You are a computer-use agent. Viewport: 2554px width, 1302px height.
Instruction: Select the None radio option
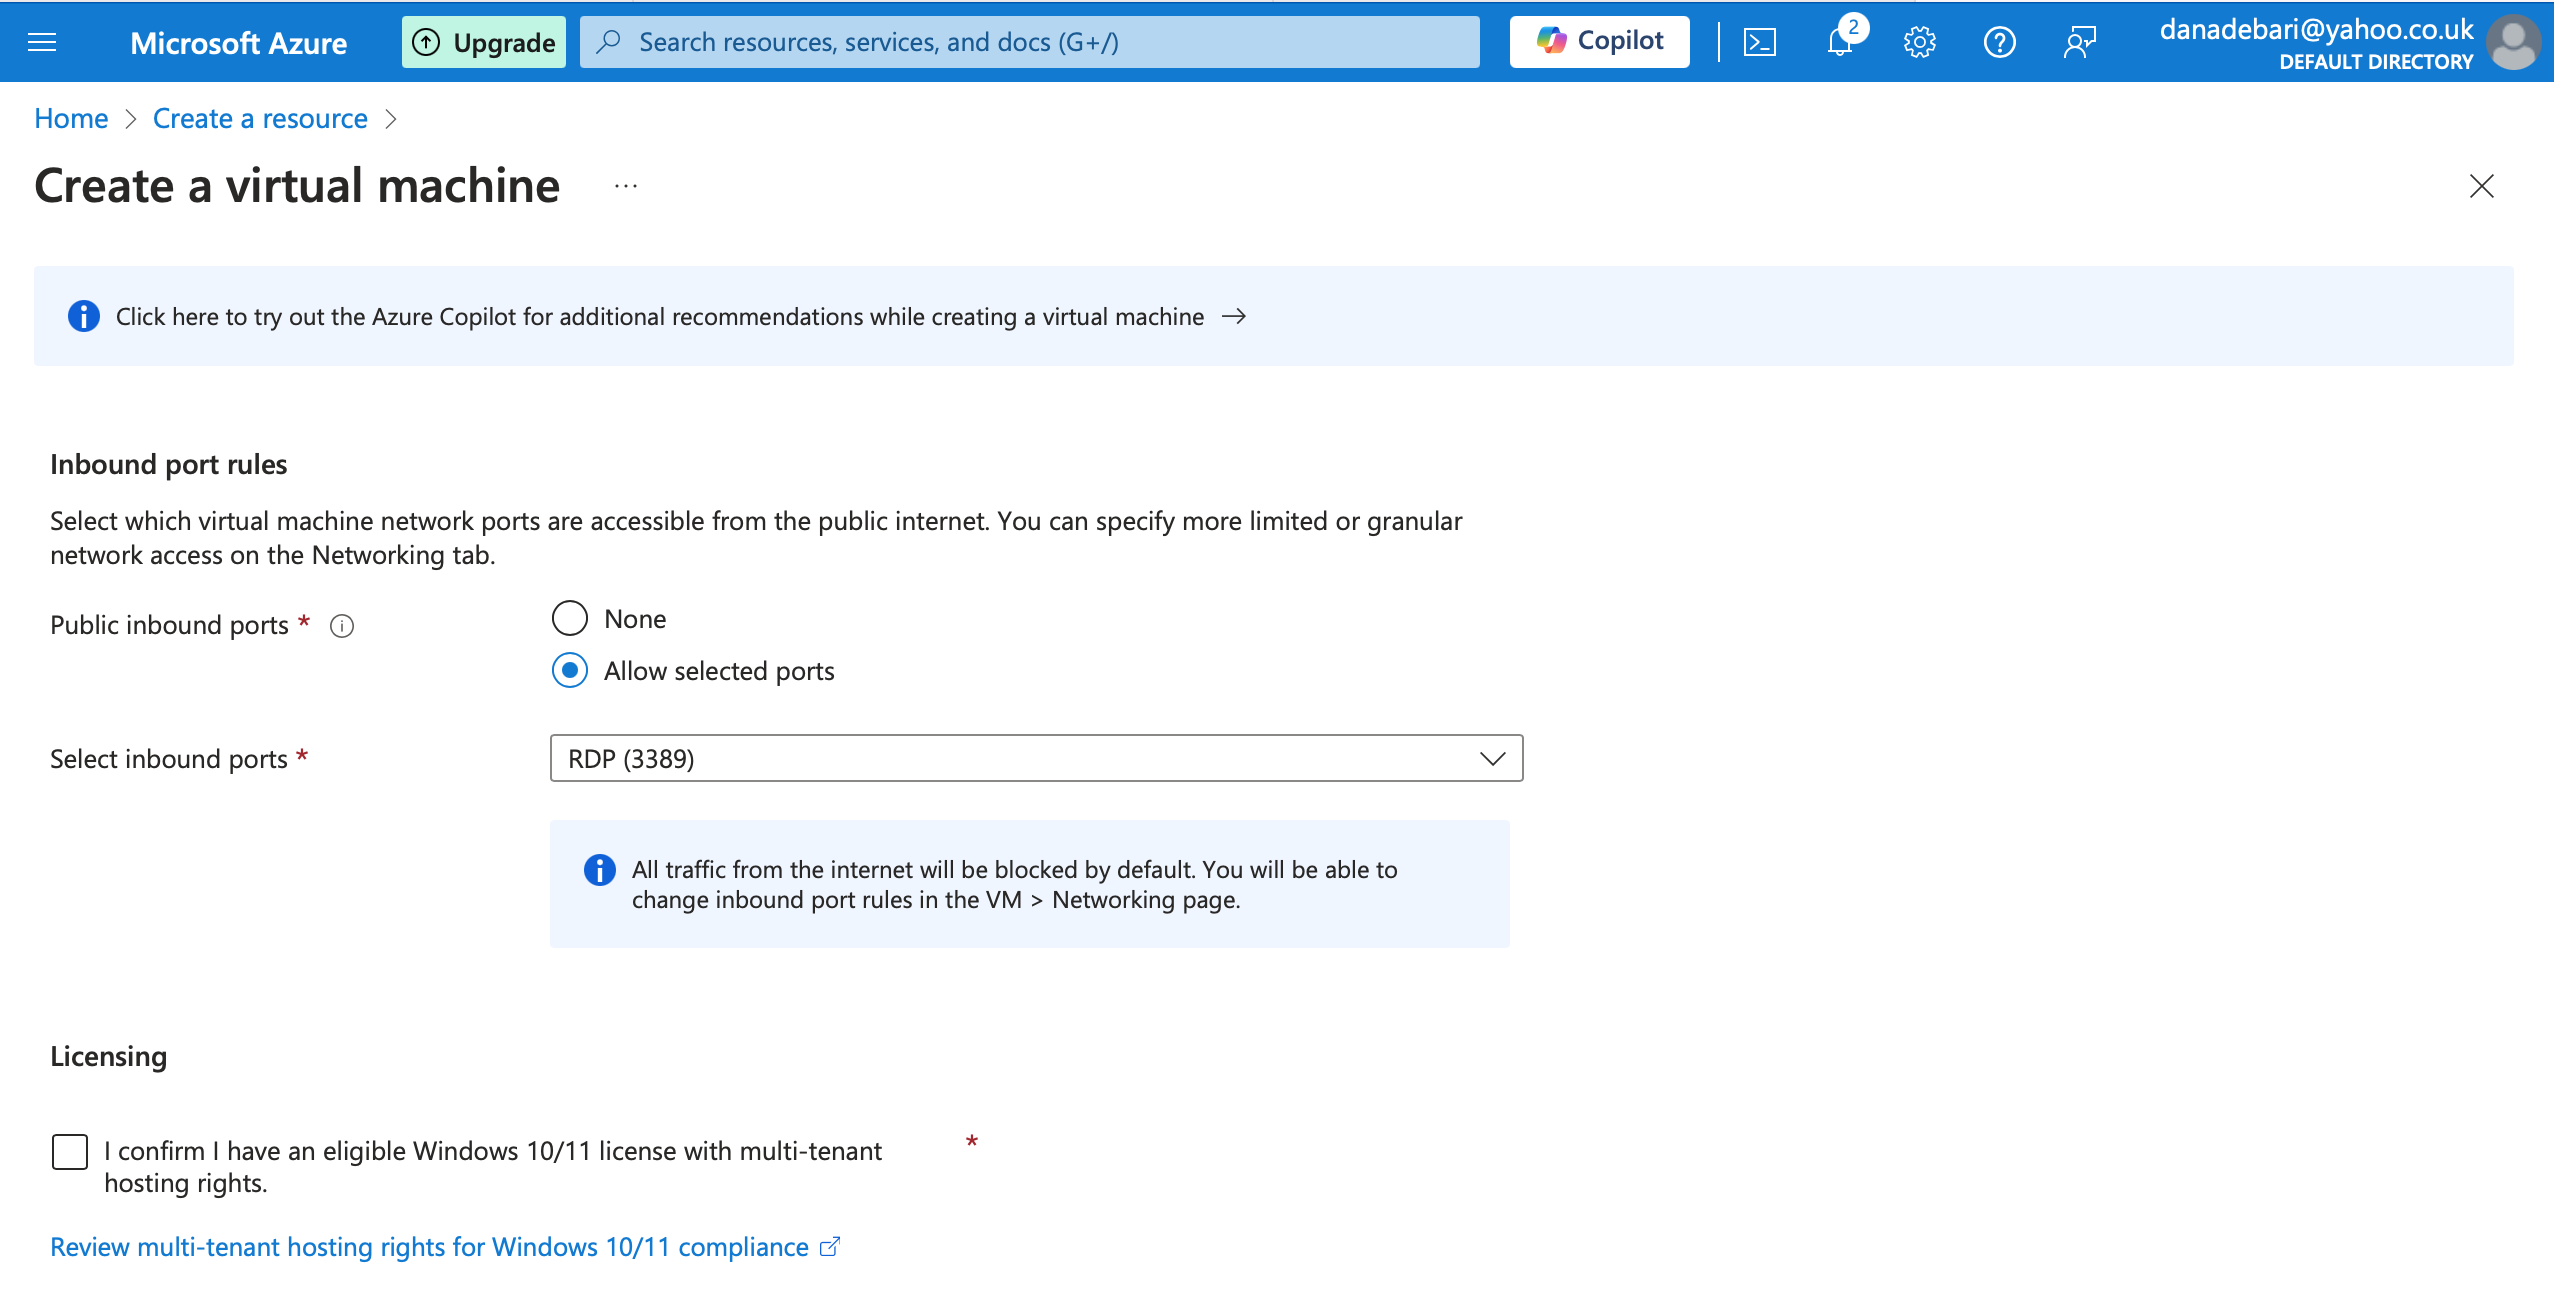click(570, 619)
